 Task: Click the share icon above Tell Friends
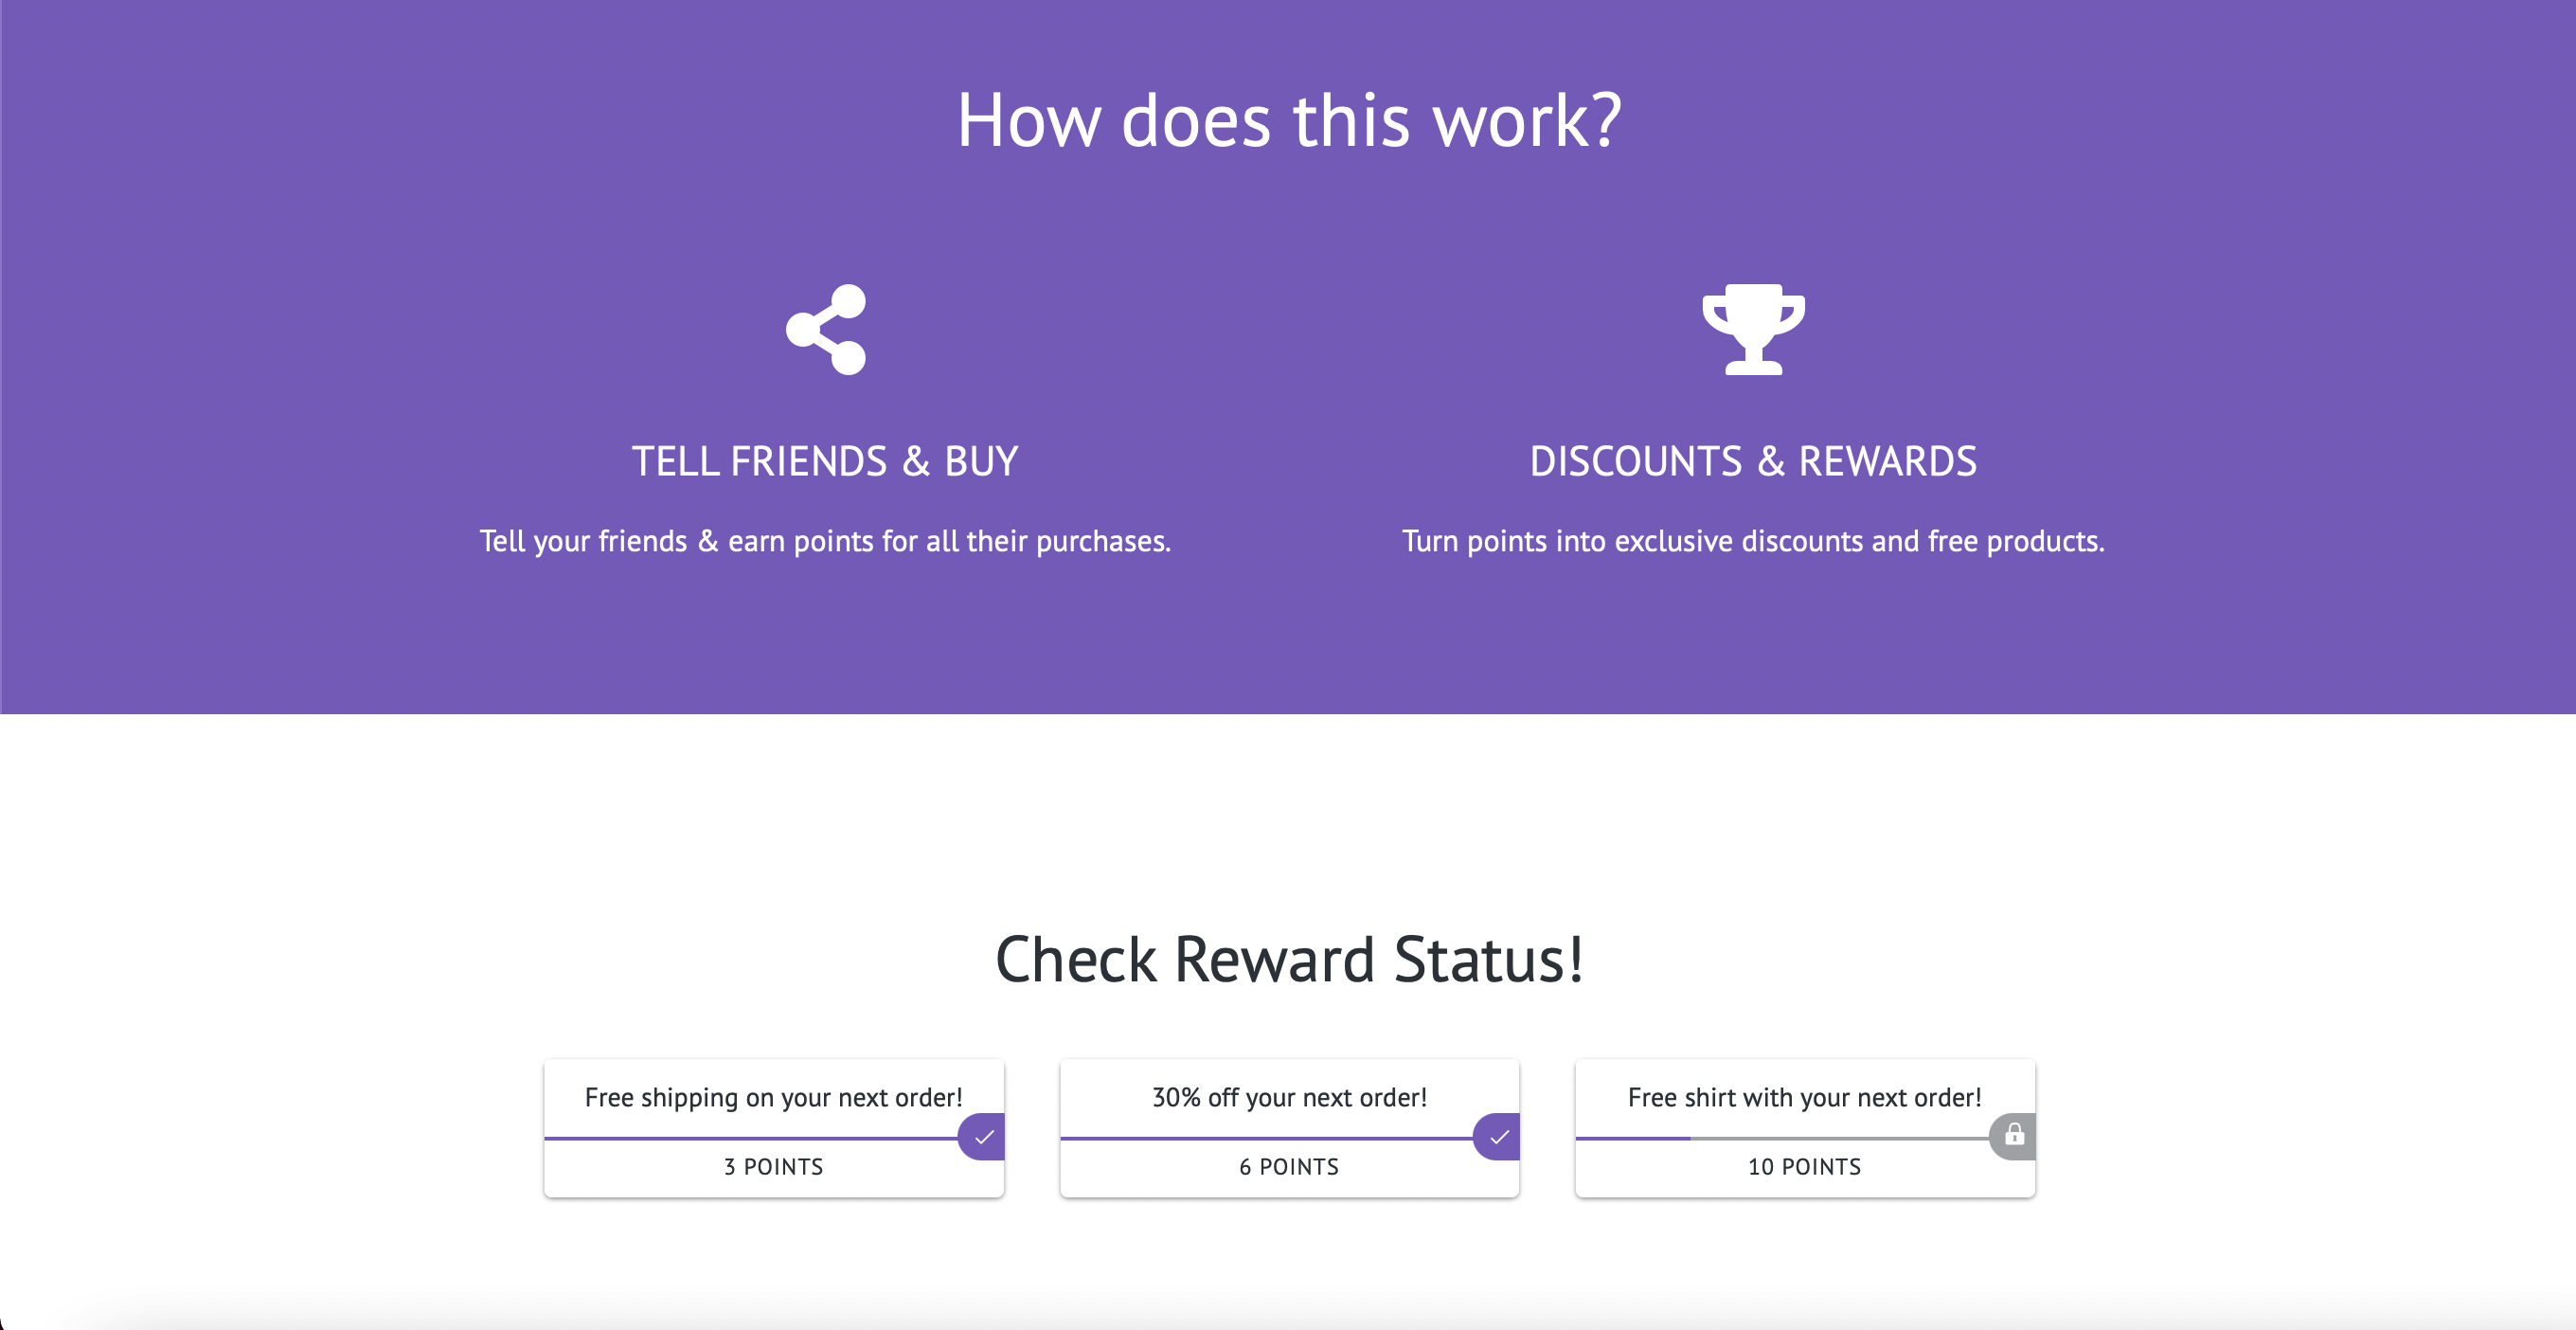click(826, 329)
